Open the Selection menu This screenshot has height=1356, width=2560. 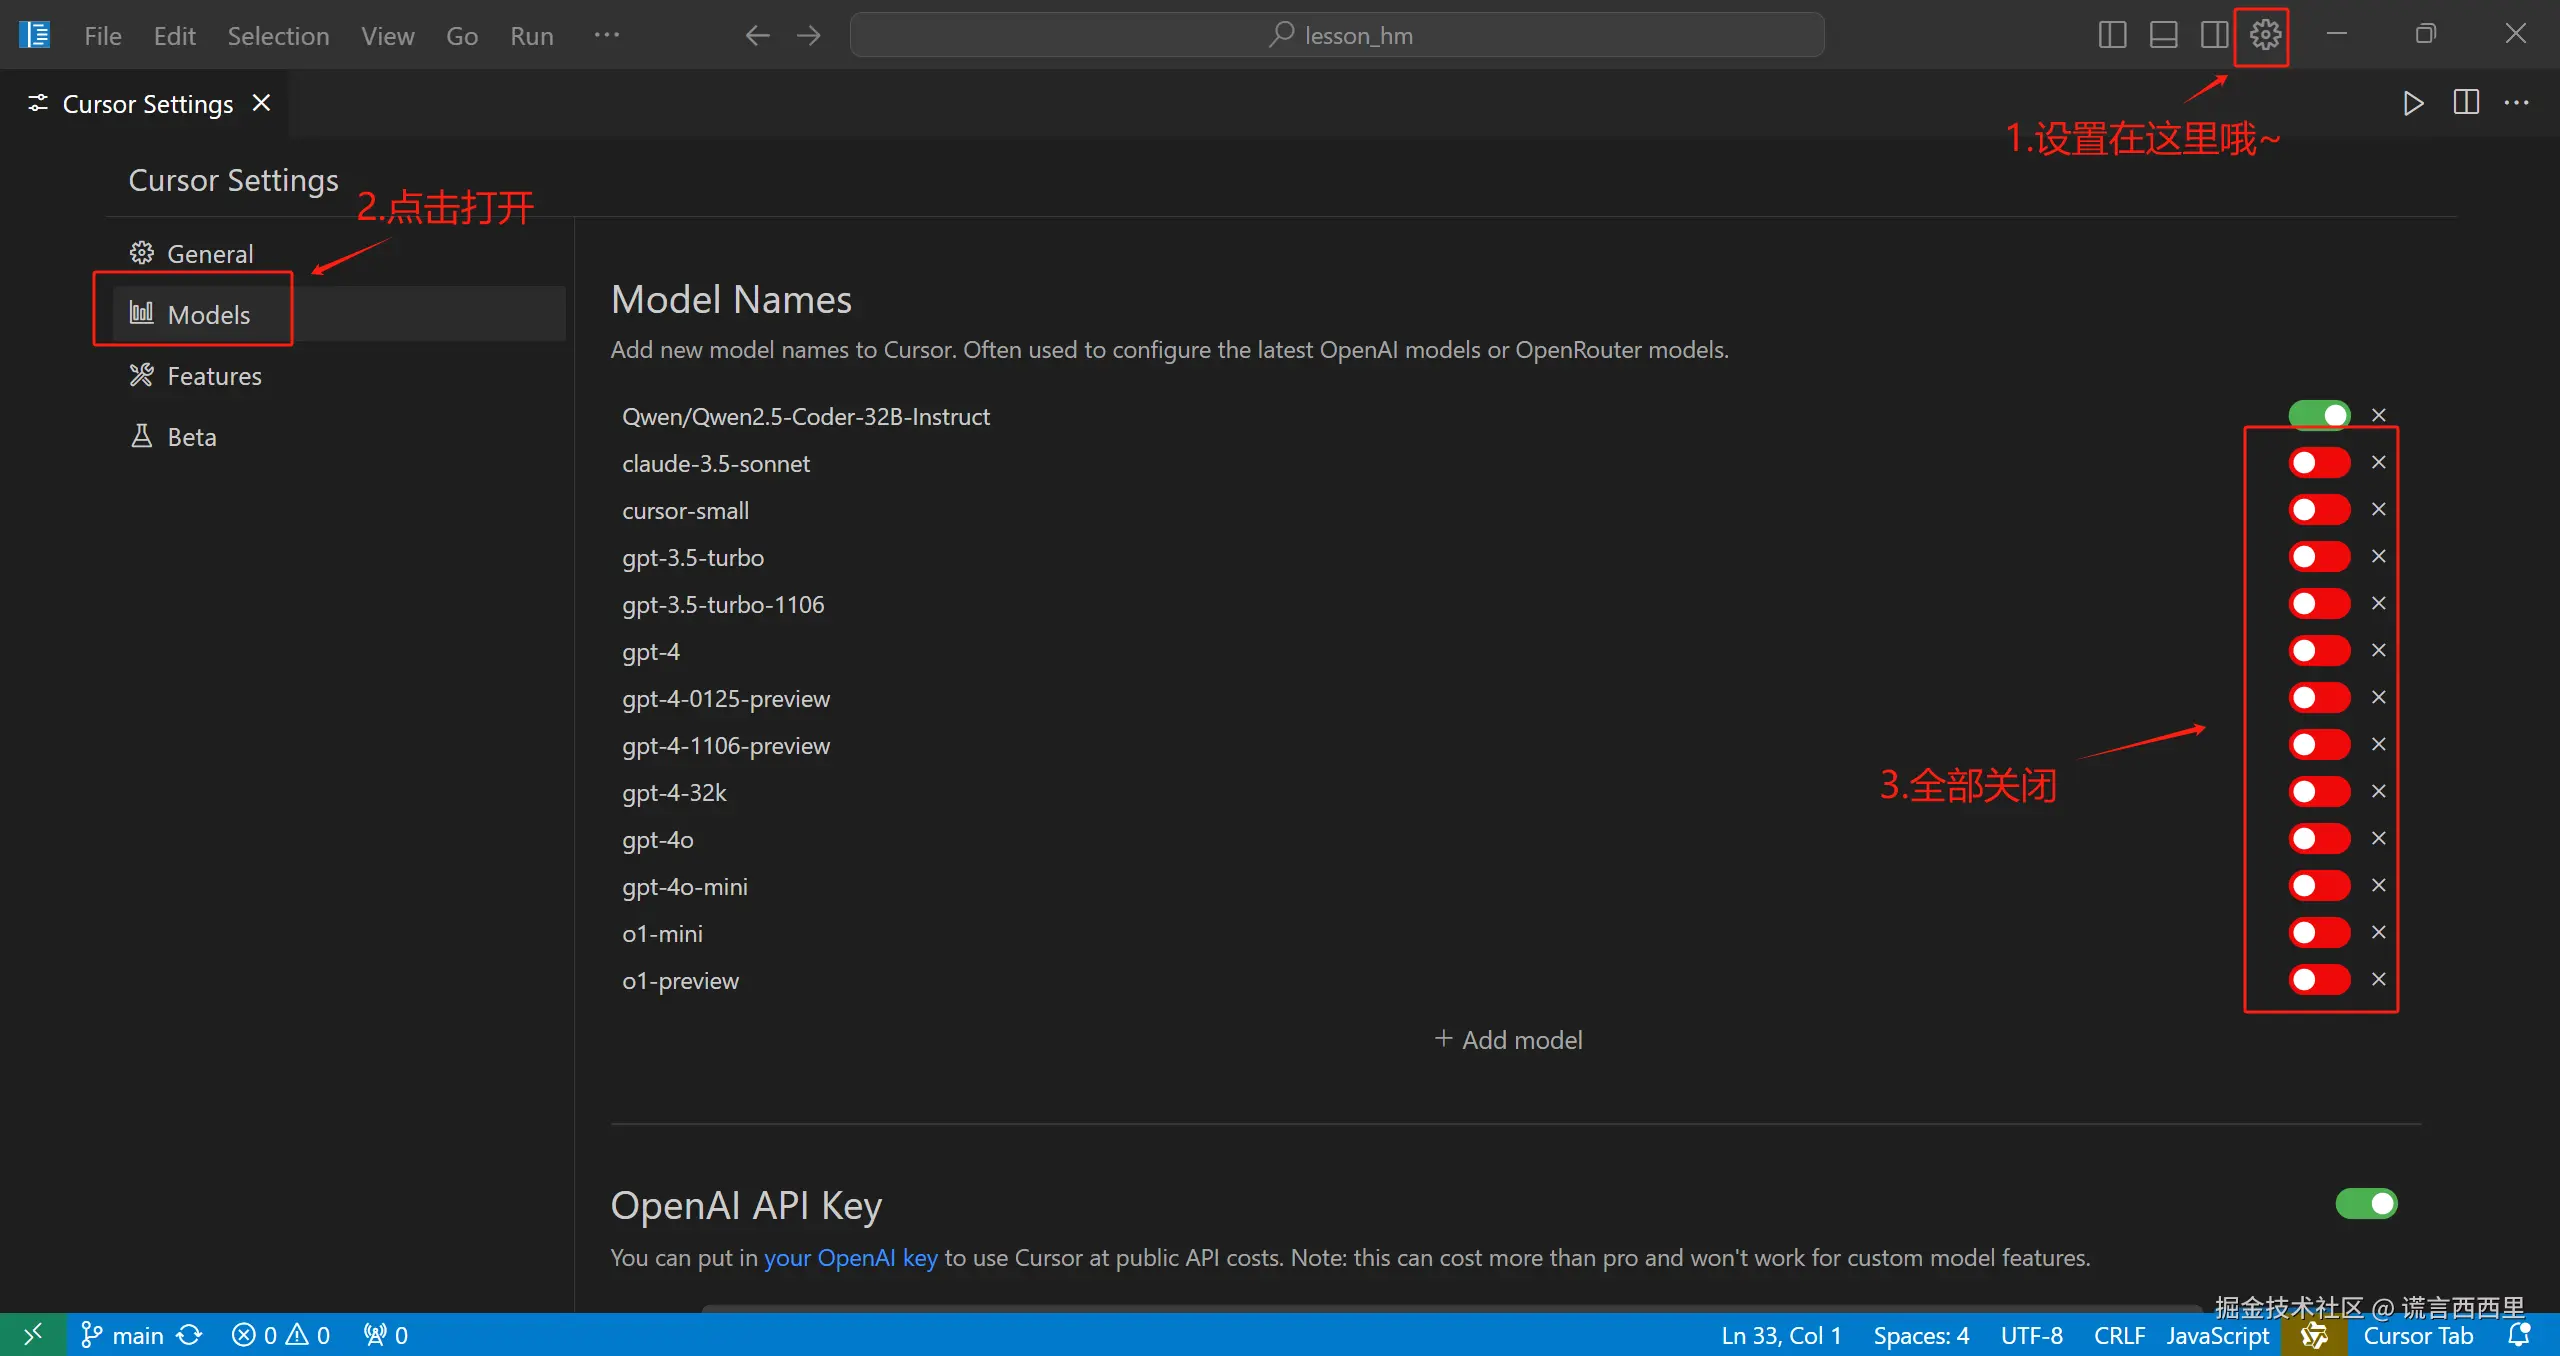click(278, 36)
